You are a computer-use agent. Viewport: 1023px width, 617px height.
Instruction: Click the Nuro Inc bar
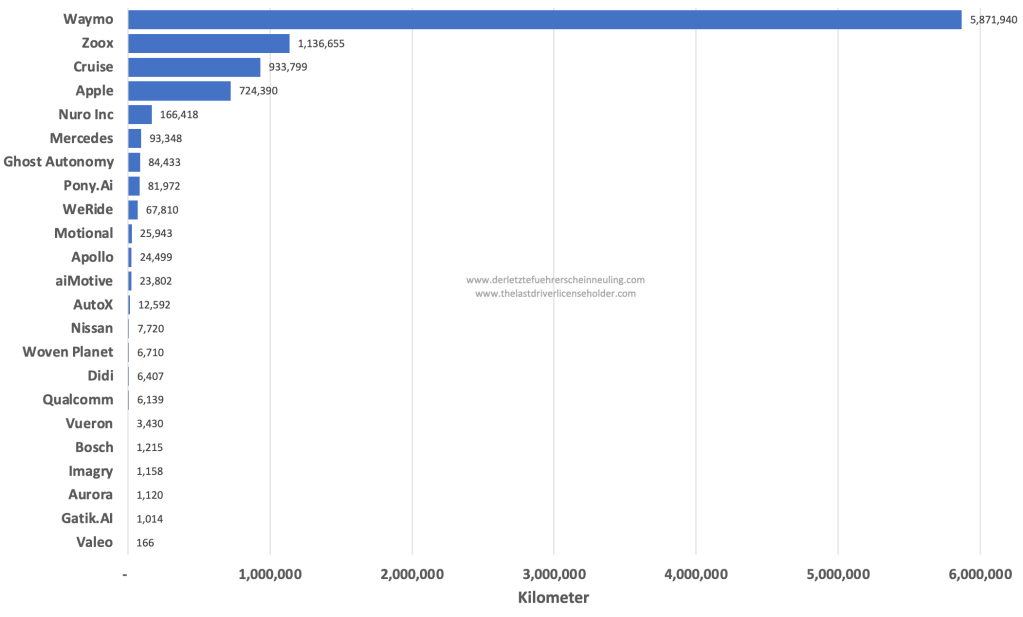pyautogui.click(x=140, y=115)
